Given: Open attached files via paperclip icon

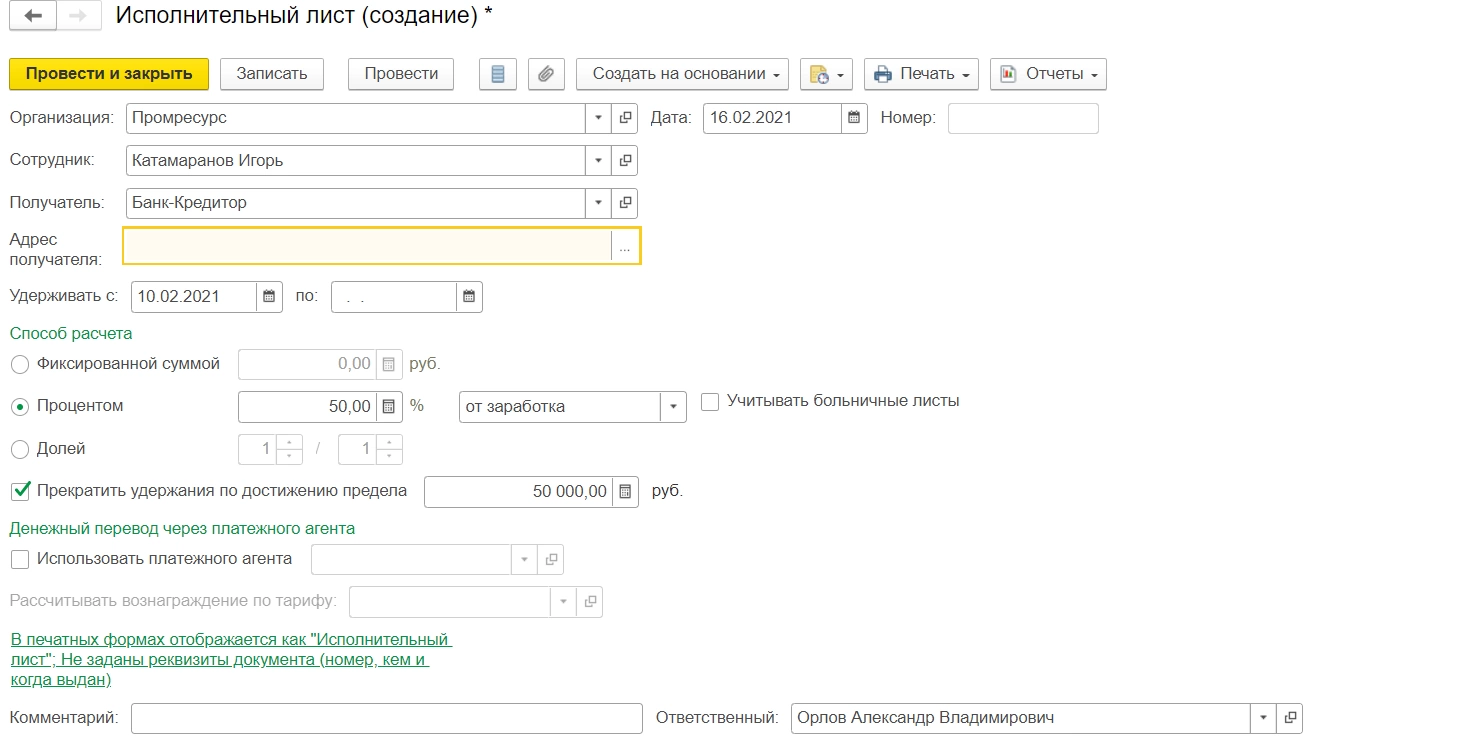Looking at the screenshot, I should (x=545, y=74).
